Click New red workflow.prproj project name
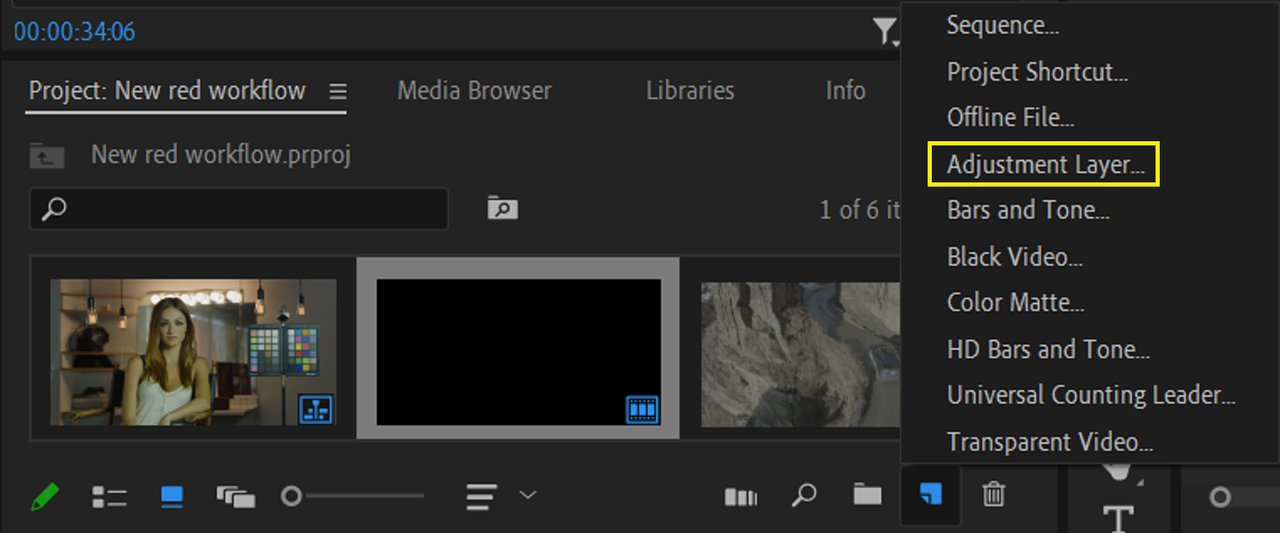The width and height of the screenshot is (1280, 533). [x=221, y=155]
